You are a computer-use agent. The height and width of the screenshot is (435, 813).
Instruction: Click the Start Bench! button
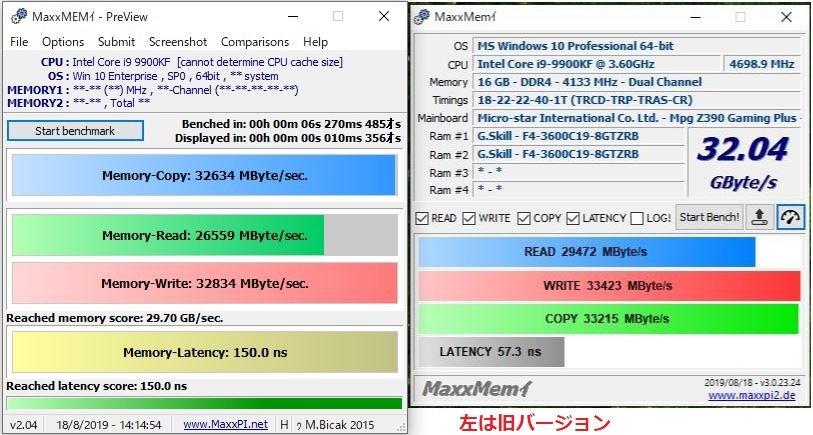pos(709,217)
